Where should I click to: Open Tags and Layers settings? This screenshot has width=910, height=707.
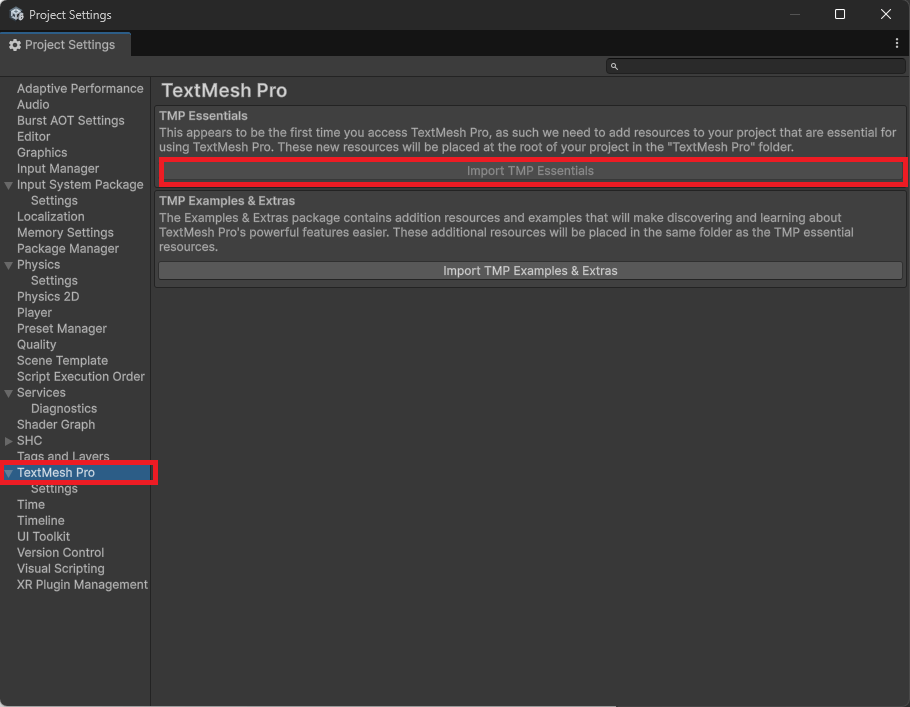pyautogui.click(x=63, y=456)
